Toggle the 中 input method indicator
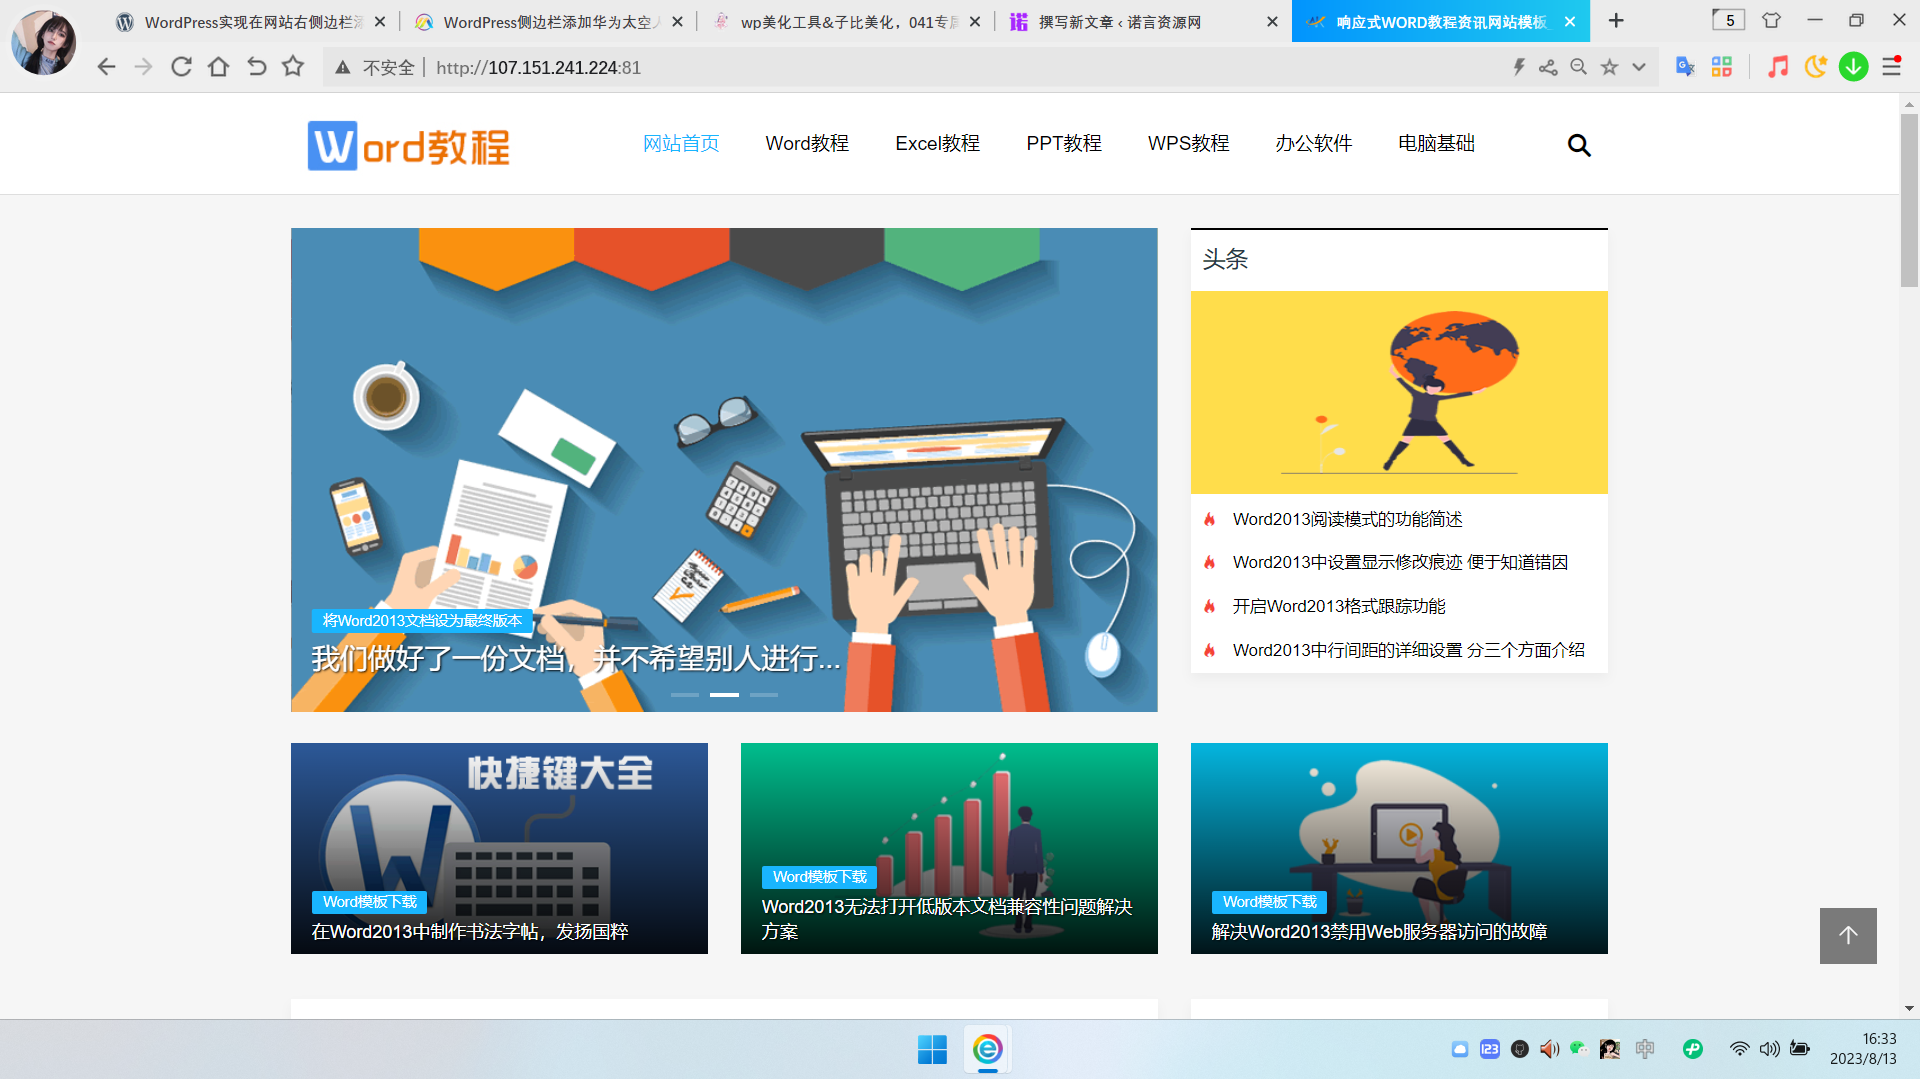 (x=1645, y=1048)
